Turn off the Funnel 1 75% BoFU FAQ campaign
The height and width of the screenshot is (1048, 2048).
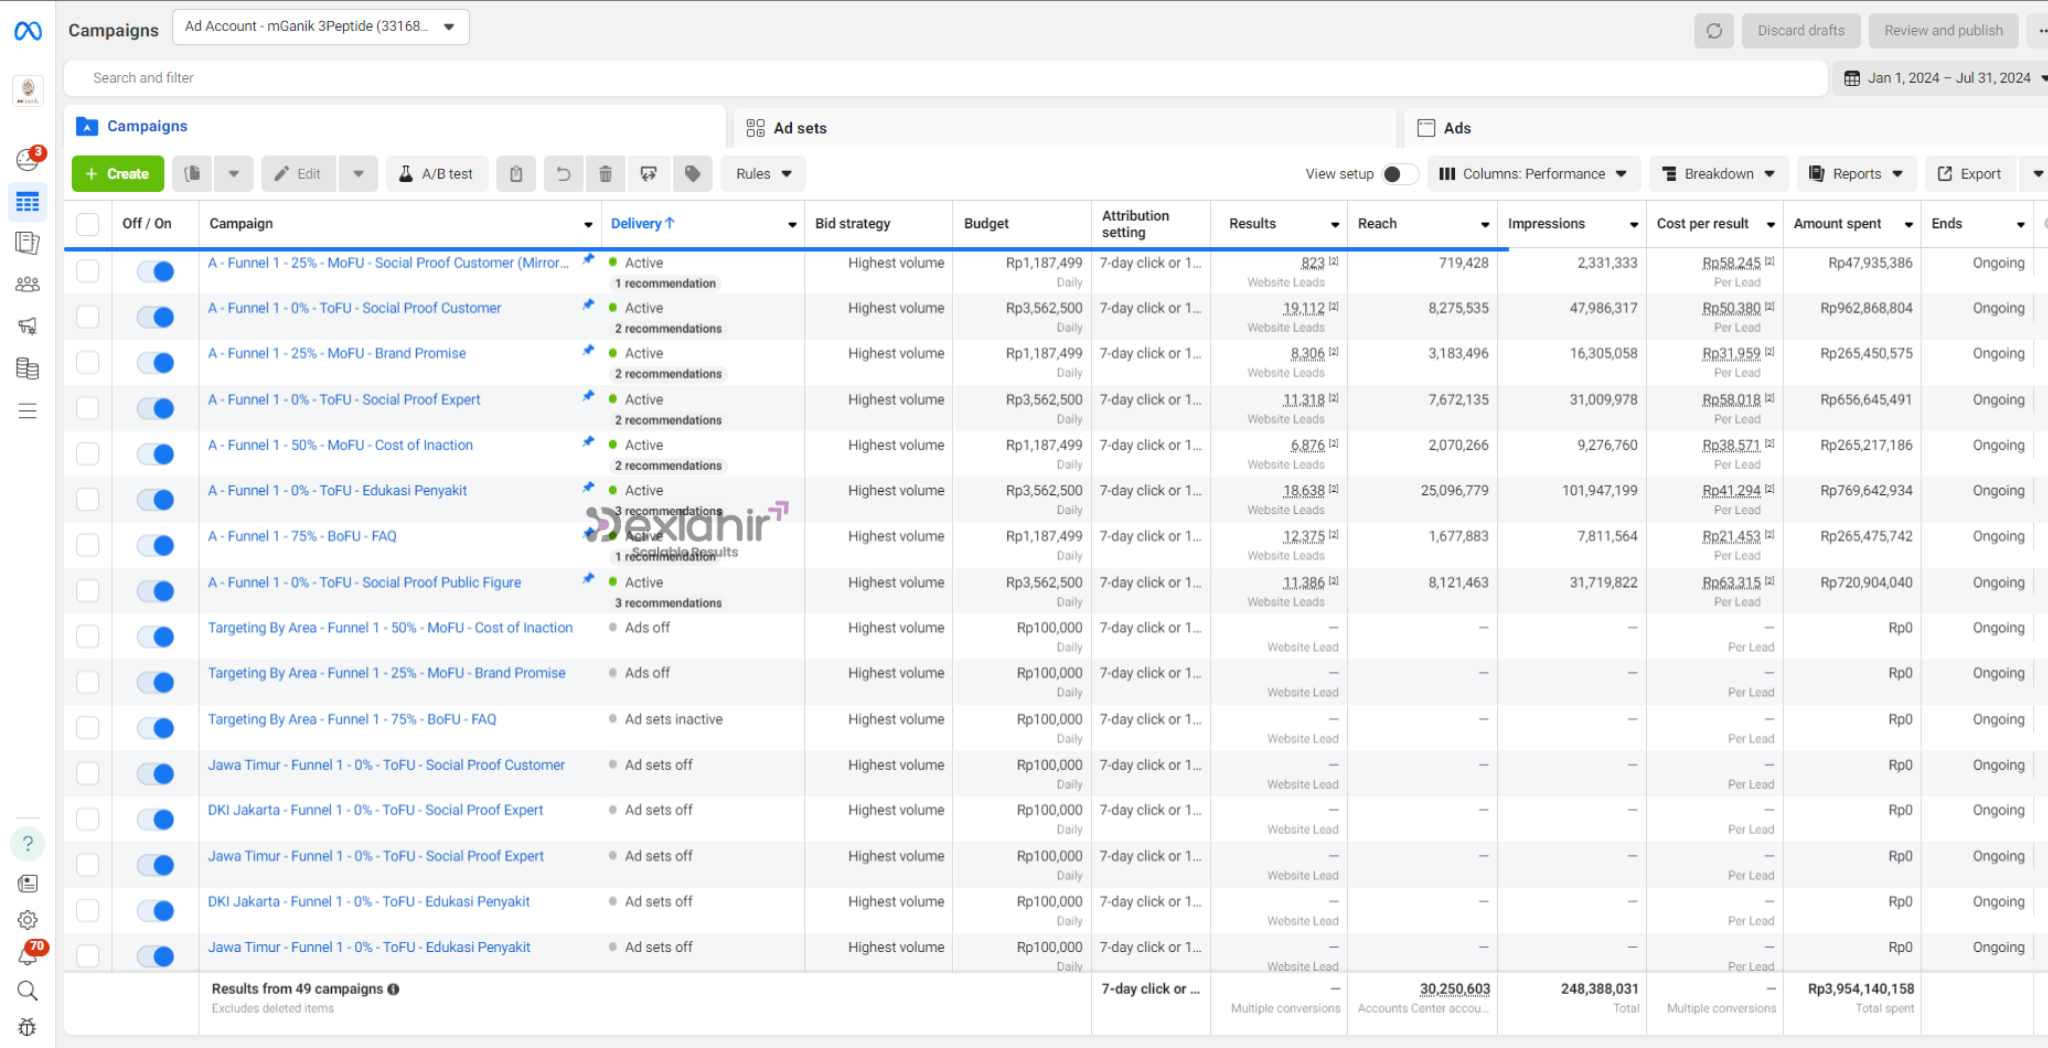pyautogui.click(x=156, y=545)
